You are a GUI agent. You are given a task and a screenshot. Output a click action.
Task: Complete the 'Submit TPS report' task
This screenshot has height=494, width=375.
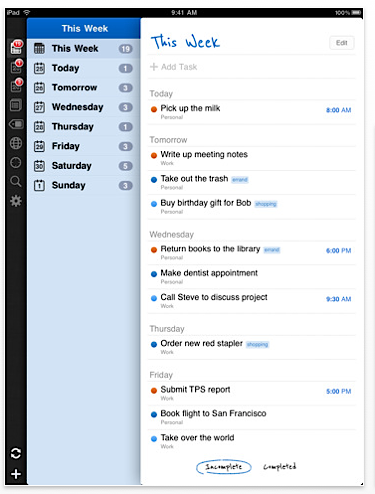point(154,390)
